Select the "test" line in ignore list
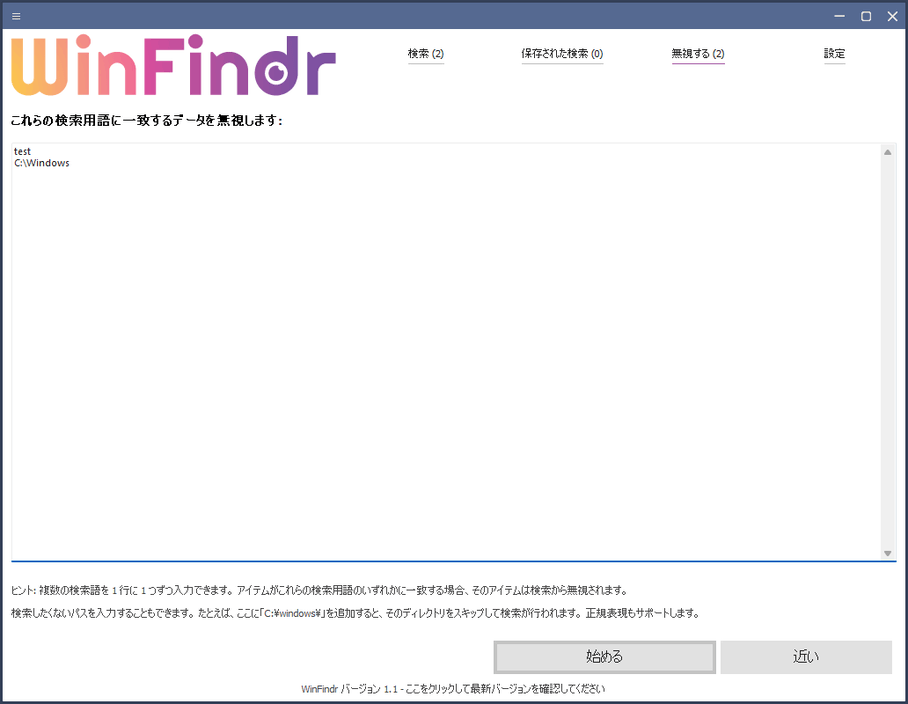This screenshot has height=704, width=908. pyautogui.click(x=23, y=151)
